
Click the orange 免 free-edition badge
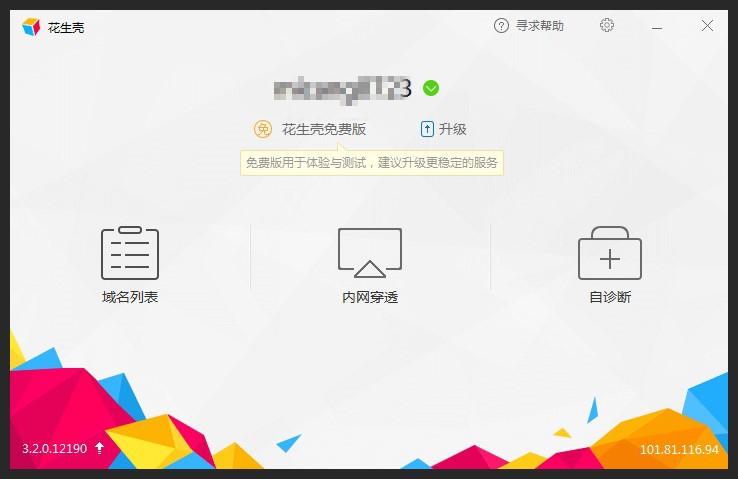263,129
